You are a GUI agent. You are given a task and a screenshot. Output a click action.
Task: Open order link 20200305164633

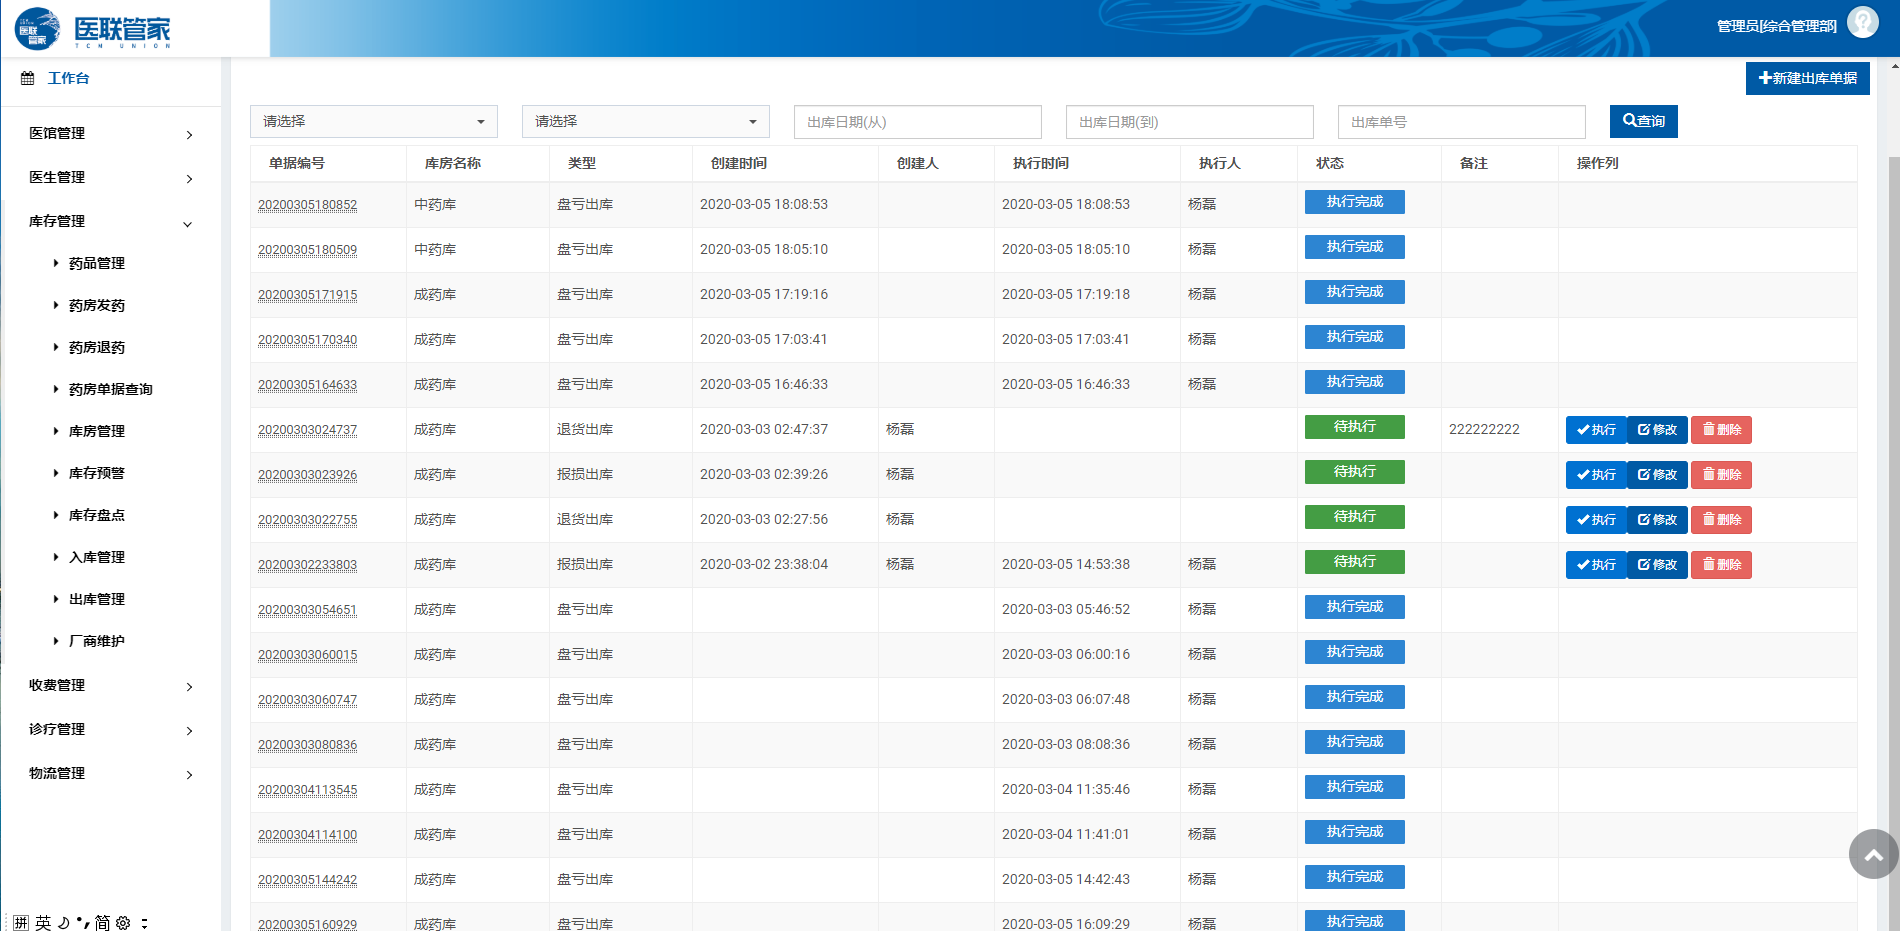pos(307,385)
